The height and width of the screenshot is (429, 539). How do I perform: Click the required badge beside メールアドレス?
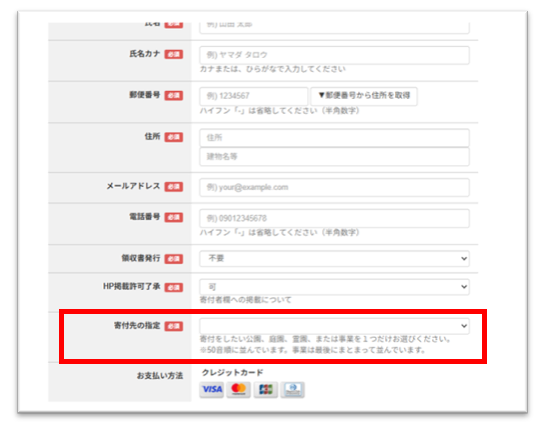click(174, 187)
